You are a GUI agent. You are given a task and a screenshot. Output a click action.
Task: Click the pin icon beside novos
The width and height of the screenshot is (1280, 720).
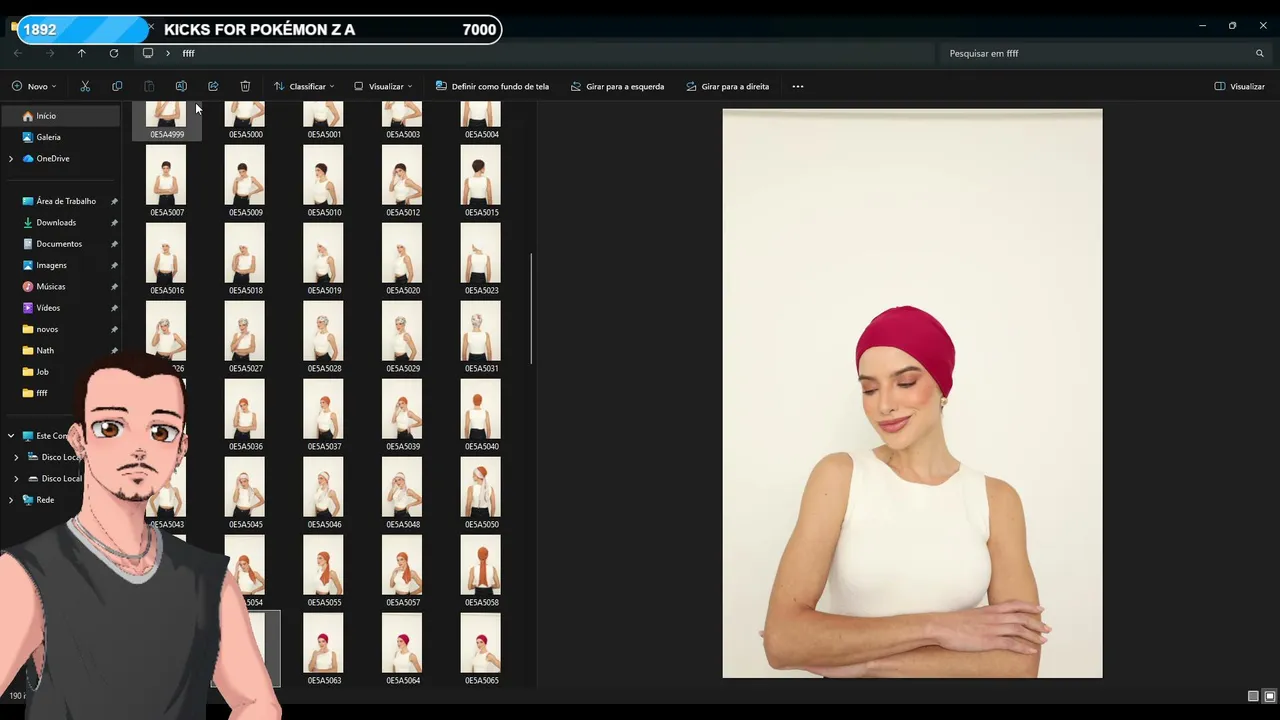click(114, 329)
